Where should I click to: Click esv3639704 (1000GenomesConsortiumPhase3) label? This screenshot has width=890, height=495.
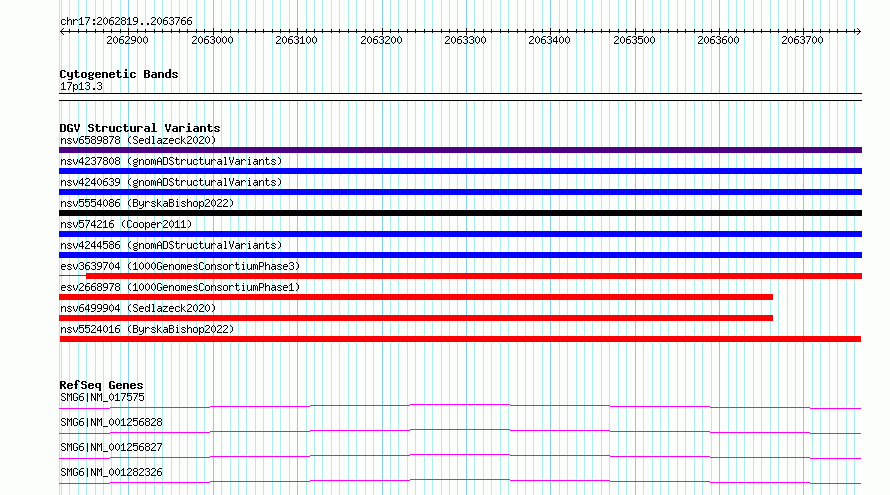pos(180,266)
